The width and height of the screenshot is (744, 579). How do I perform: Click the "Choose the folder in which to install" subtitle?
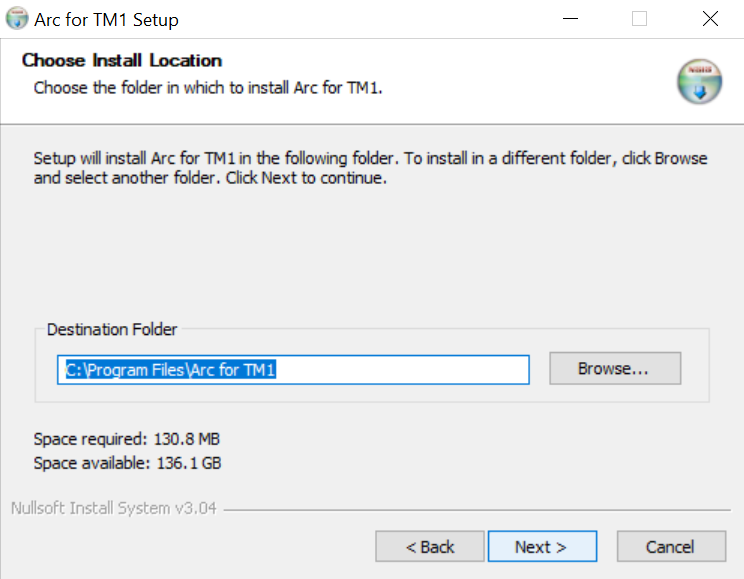[208, 87]
